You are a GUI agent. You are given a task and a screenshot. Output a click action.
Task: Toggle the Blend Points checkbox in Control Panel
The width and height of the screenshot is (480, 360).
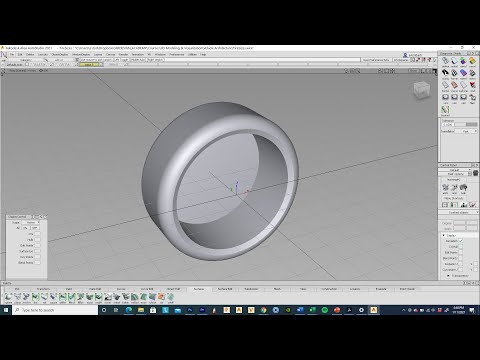tap(461, 258)
